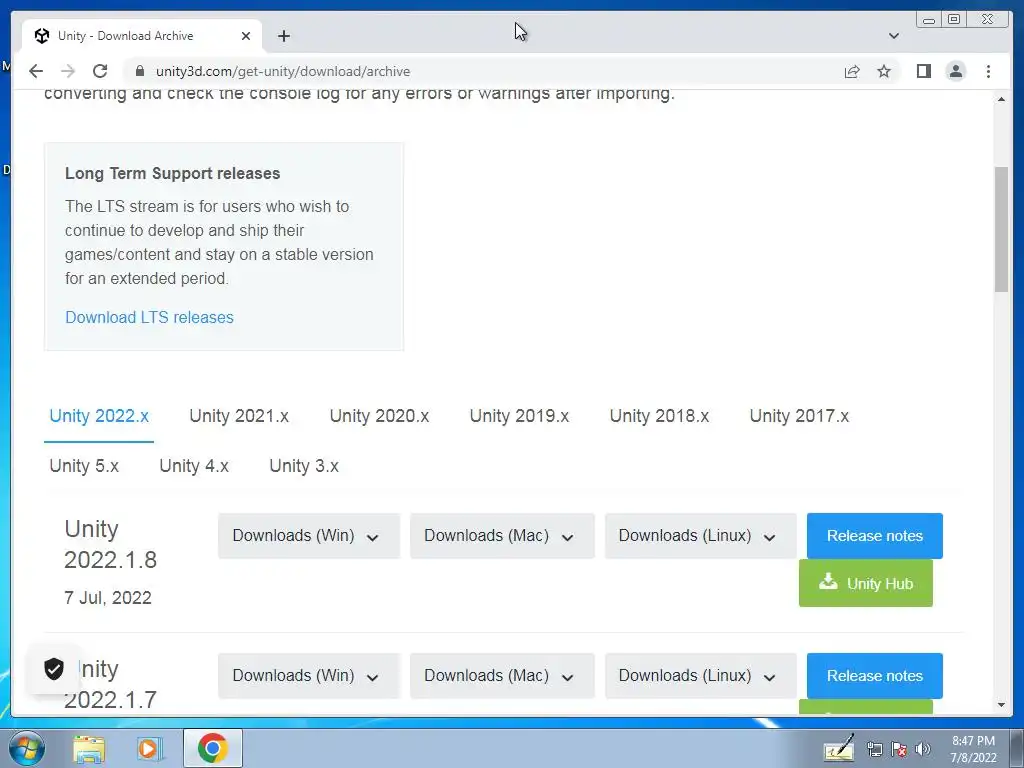This screenshot has width=1024, height=768.
Task: Click the scrollbar up arrow
Action: (1001, 99)
